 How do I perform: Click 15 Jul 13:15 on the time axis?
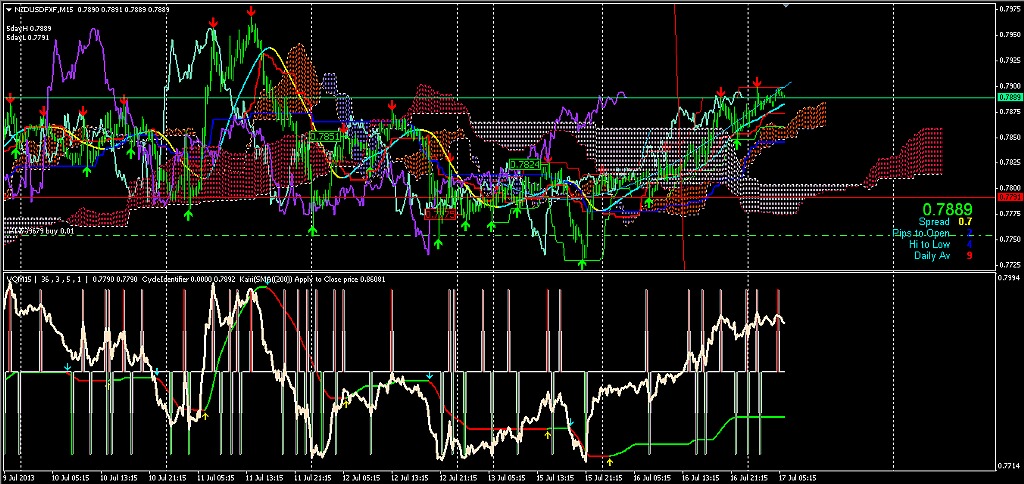[557, 478]
